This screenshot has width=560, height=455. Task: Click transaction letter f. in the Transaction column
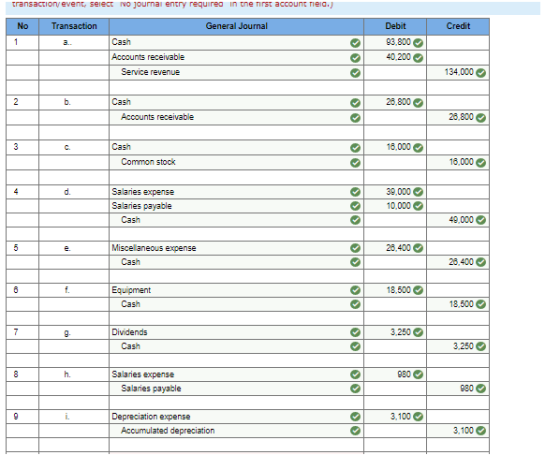click(67, 290)
